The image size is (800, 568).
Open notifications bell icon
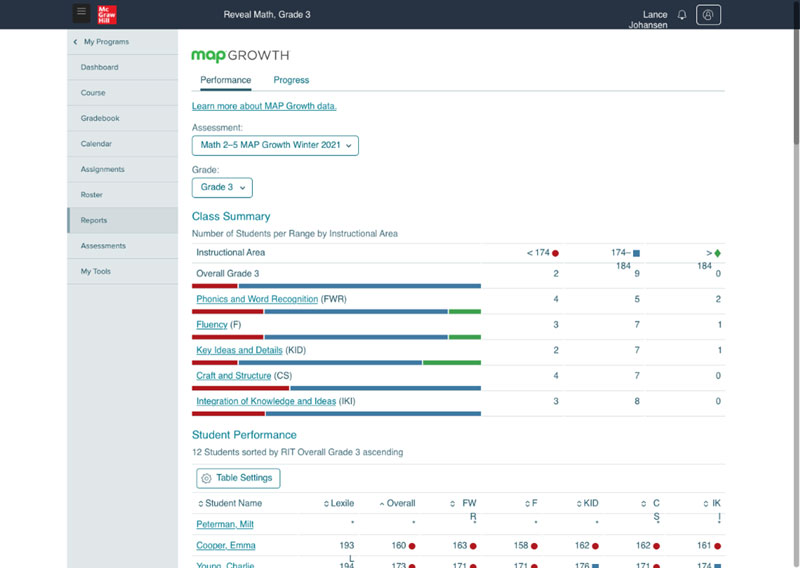682,15
